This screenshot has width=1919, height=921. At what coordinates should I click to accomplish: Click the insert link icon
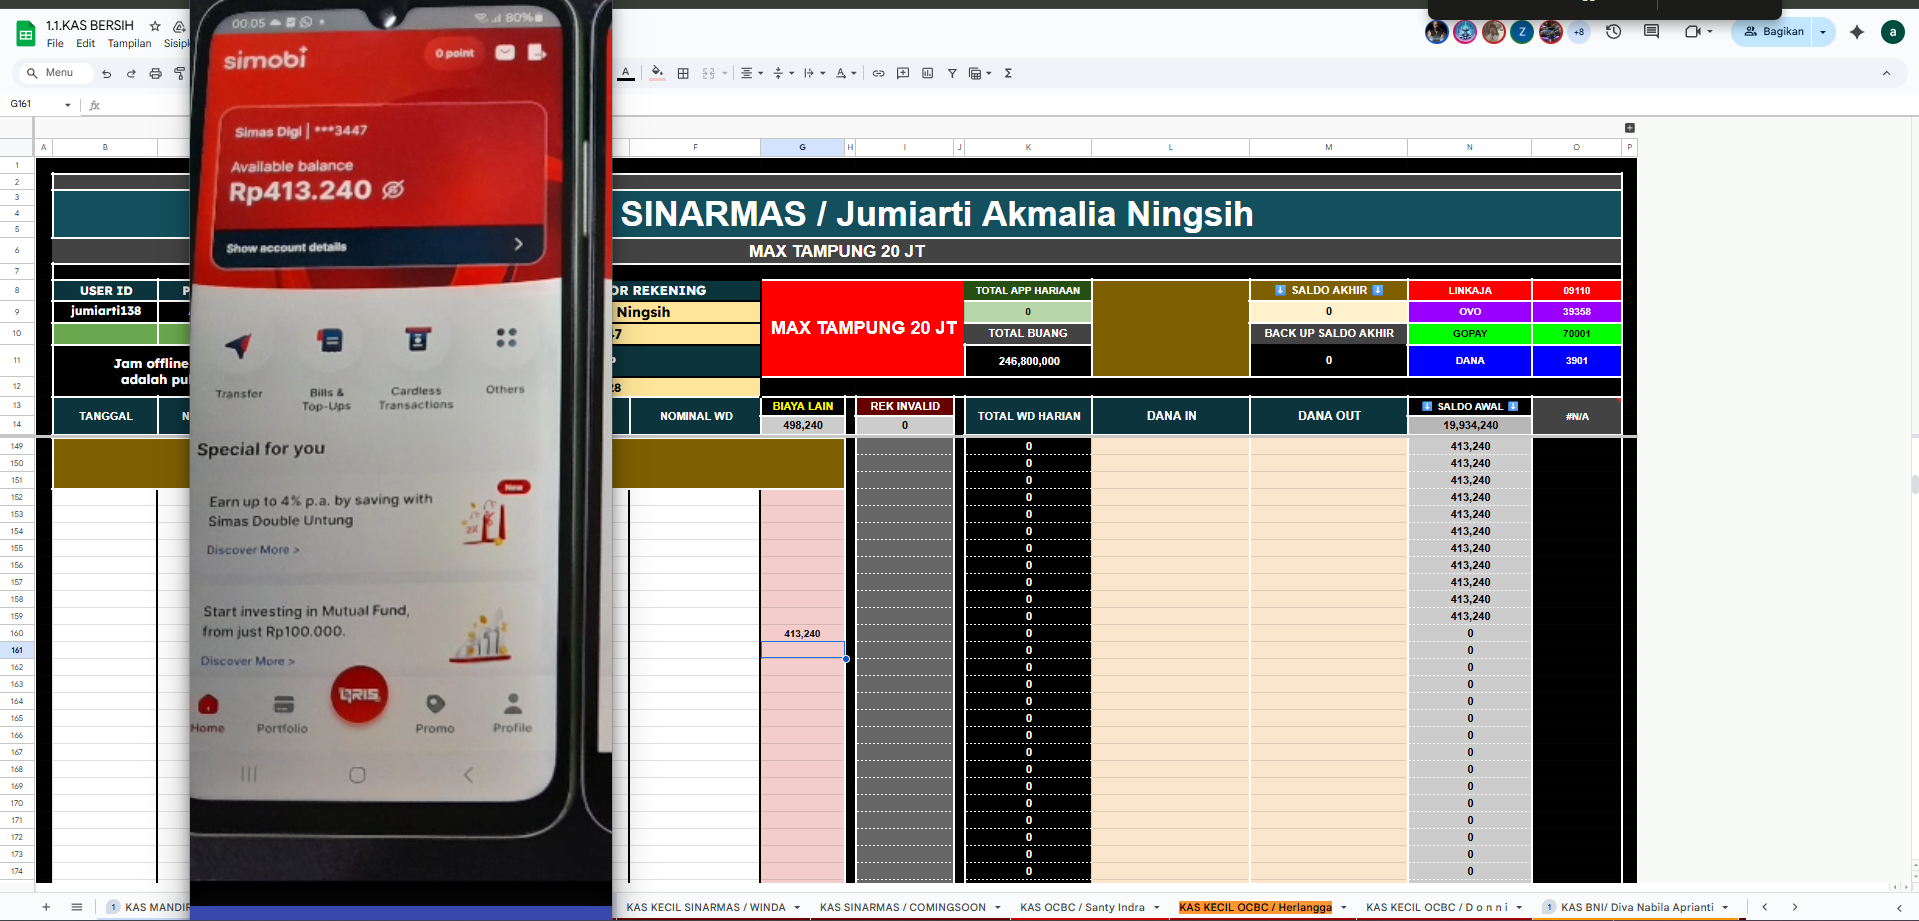pyautogui.click(x=878, y=73)
